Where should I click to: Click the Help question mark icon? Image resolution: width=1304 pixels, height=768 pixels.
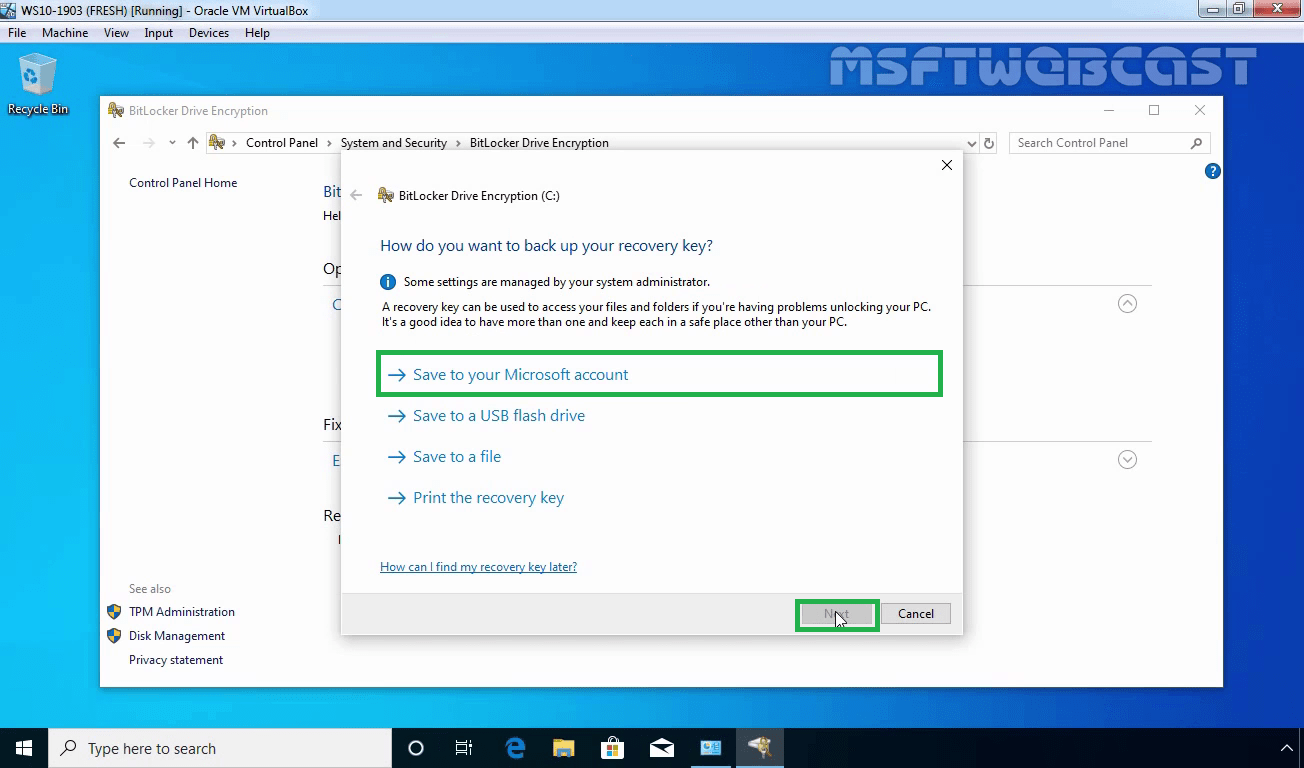[1212, 171]
